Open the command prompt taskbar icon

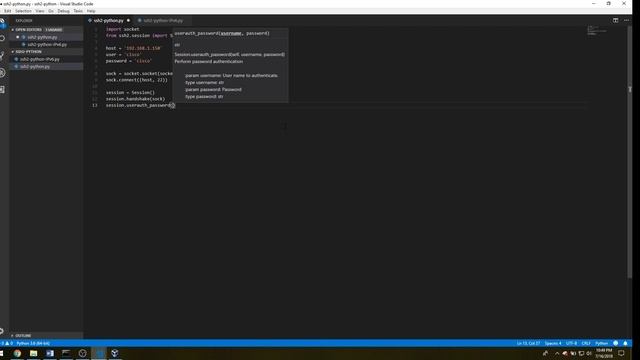click(66, 353)
